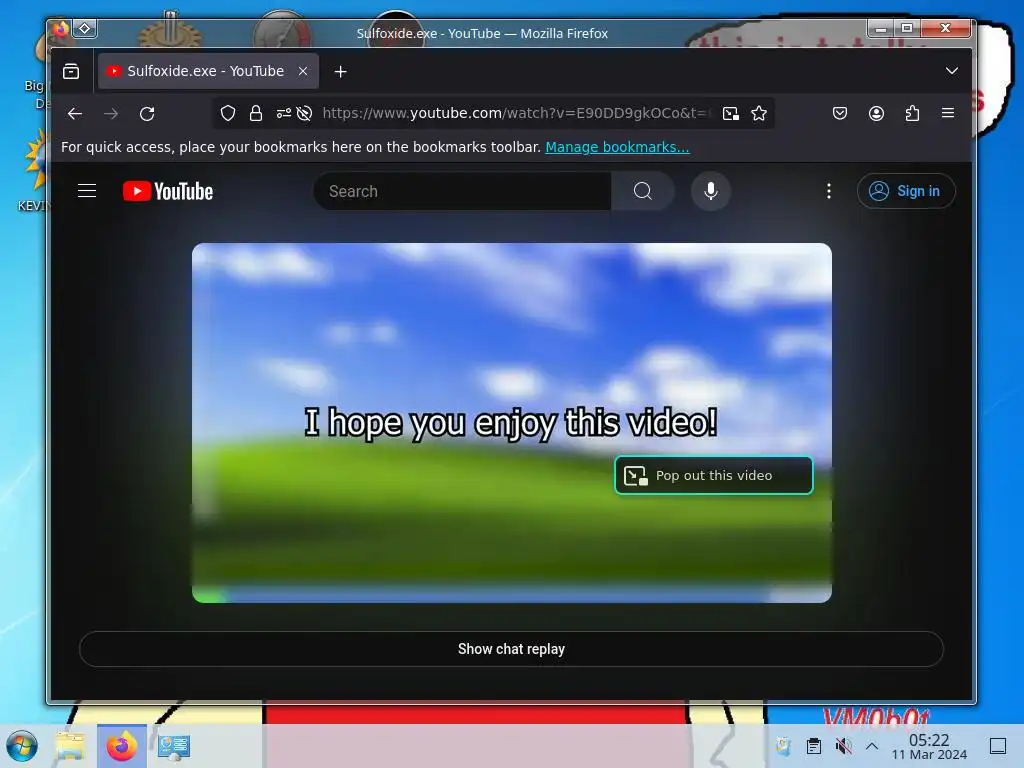Open the Windows Start menu
The height and width of the screenshot is (768, 1024).
(x=22, y=746)
